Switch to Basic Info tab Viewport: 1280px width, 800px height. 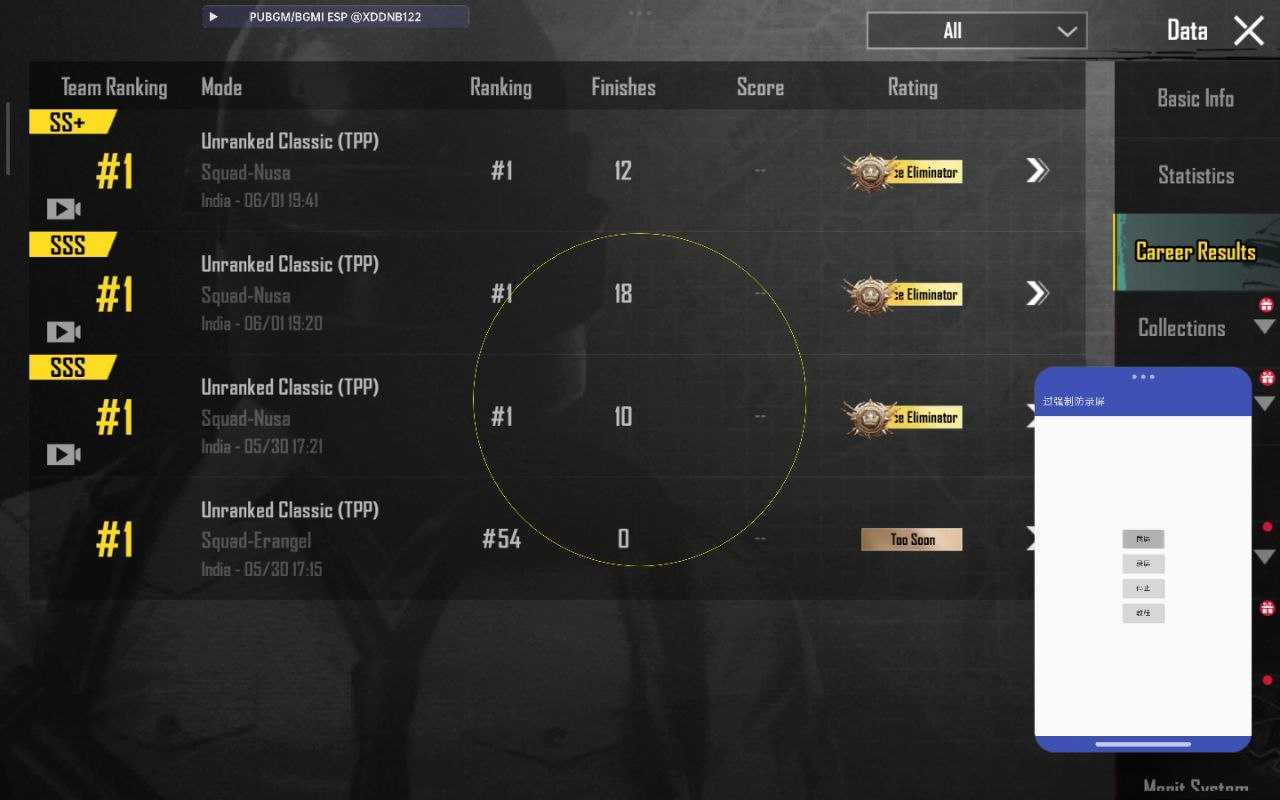(1195, 98)
